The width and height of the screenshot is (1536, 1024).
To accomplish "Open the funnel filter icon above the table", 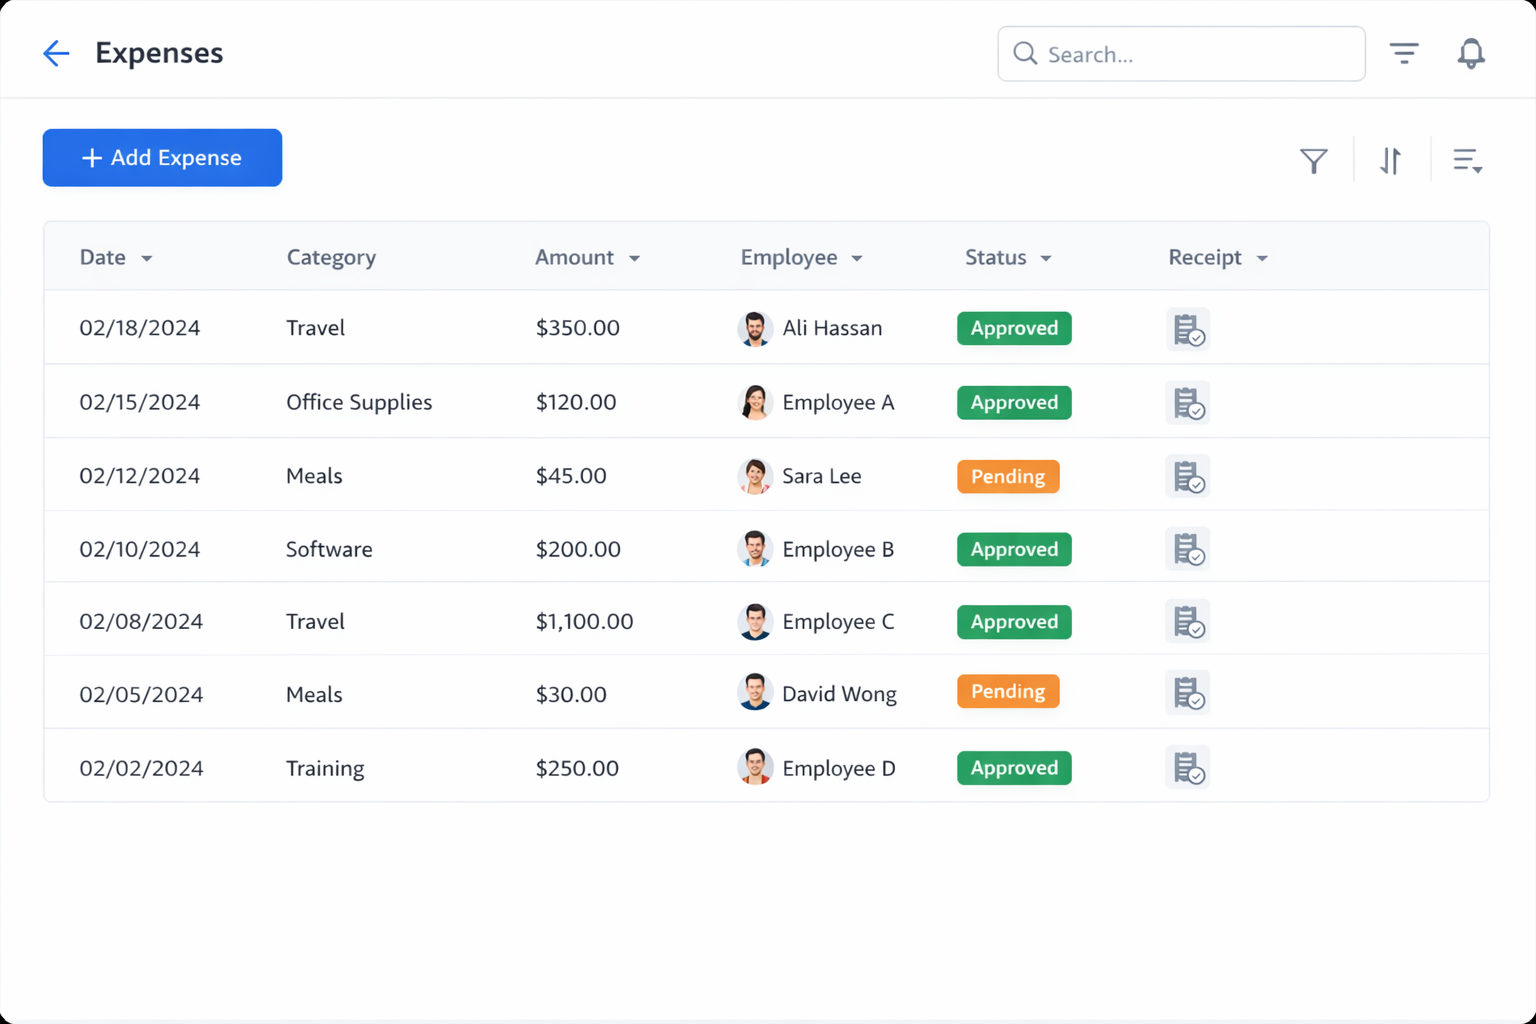I will 1314,159.
